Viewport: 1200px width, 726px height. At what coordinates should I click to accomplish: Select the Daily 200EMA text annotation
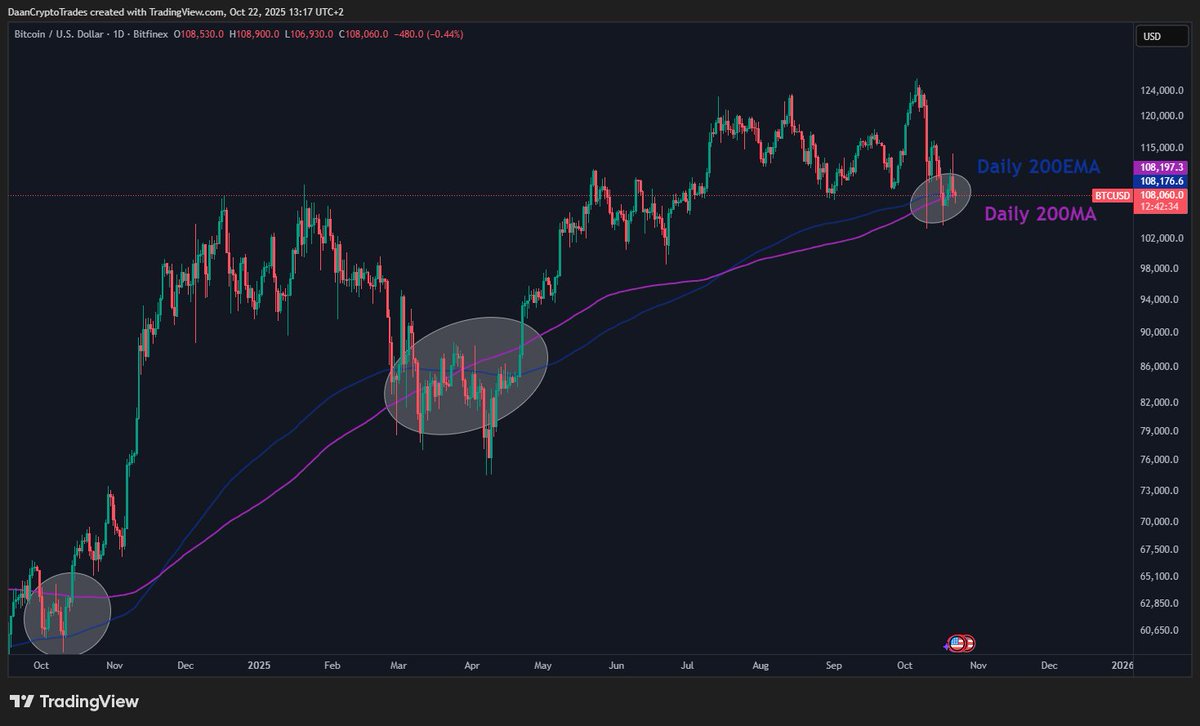click(x=1038, y=167)
